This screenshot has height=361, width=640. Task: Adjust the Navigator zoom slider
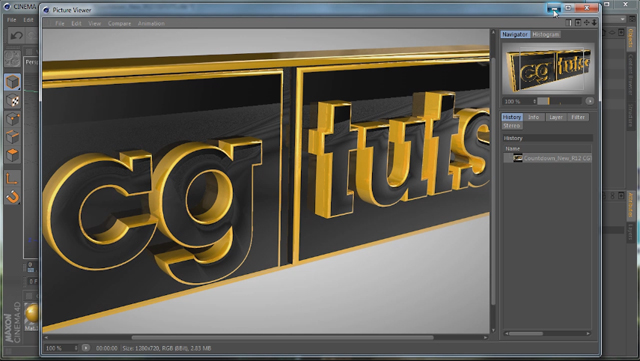click(x=559, y=101)
